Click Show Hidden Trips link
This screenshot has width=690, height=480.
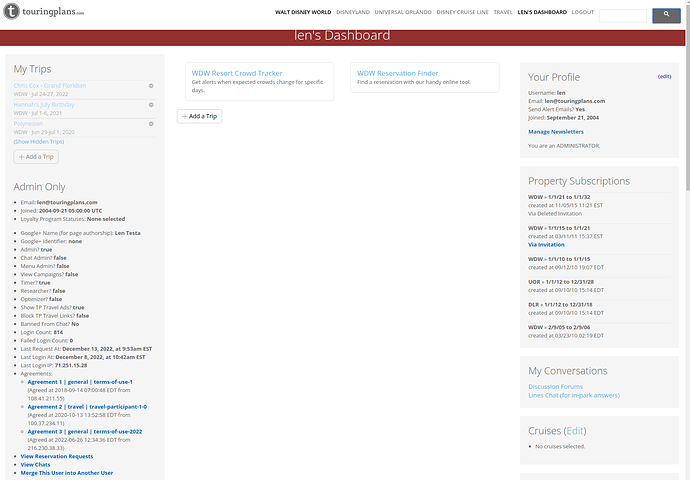point(39,142)
